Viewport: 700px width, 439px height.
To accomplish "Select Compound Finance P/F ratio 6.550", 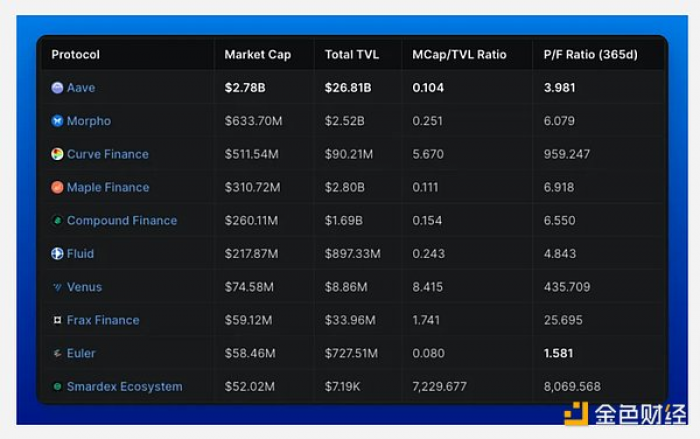I will coord(559,220).
